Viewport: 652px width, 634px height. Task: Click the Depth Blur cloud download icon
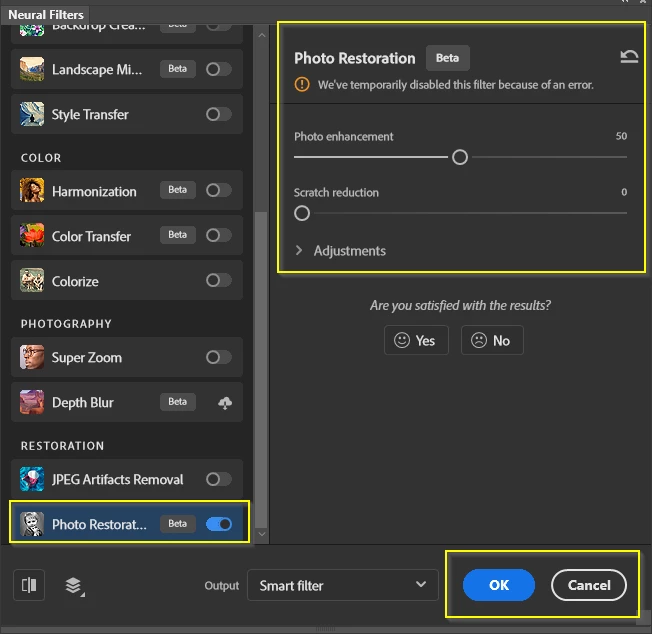click(x=225, y=402)
